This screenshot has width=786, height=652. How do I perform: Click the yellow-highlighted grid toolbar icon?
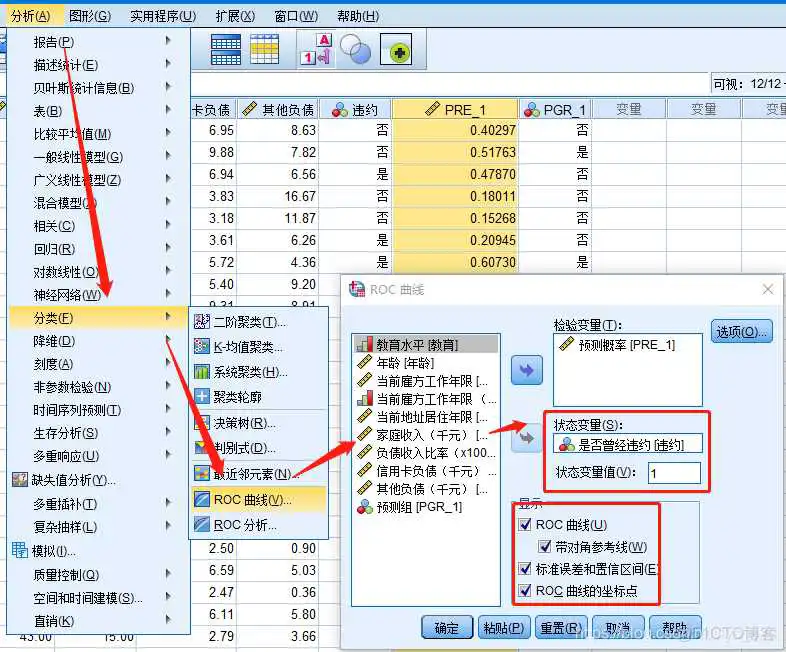[x=264, y=49]
